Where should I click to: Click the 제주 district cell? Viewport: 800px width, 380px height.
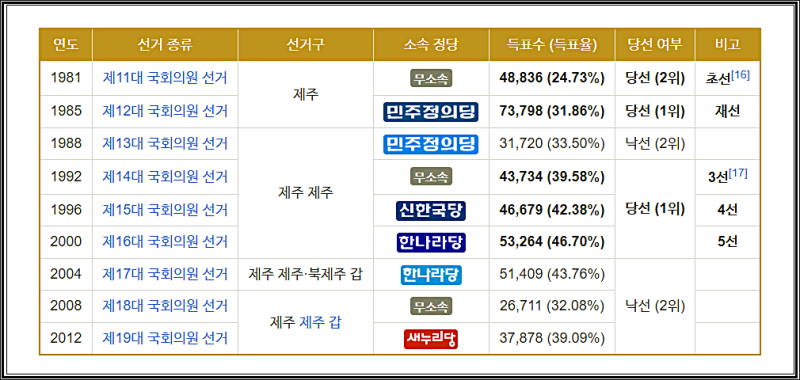pos(306,94)
